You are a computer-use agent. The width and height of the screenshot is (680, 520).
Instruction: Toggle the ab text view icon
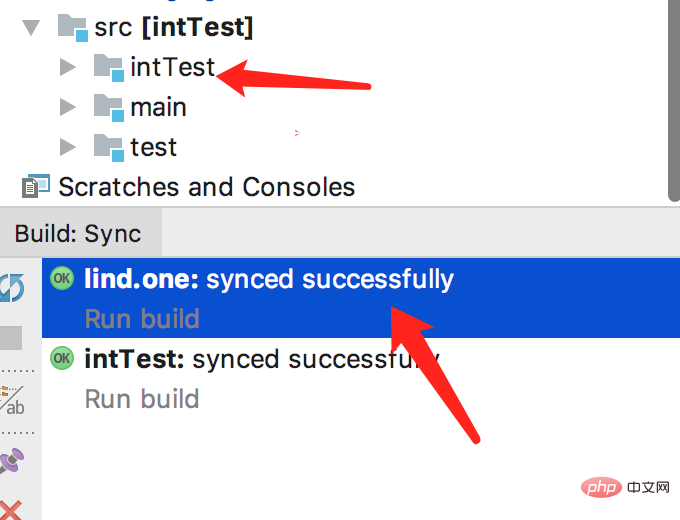(x=12, y=401)
